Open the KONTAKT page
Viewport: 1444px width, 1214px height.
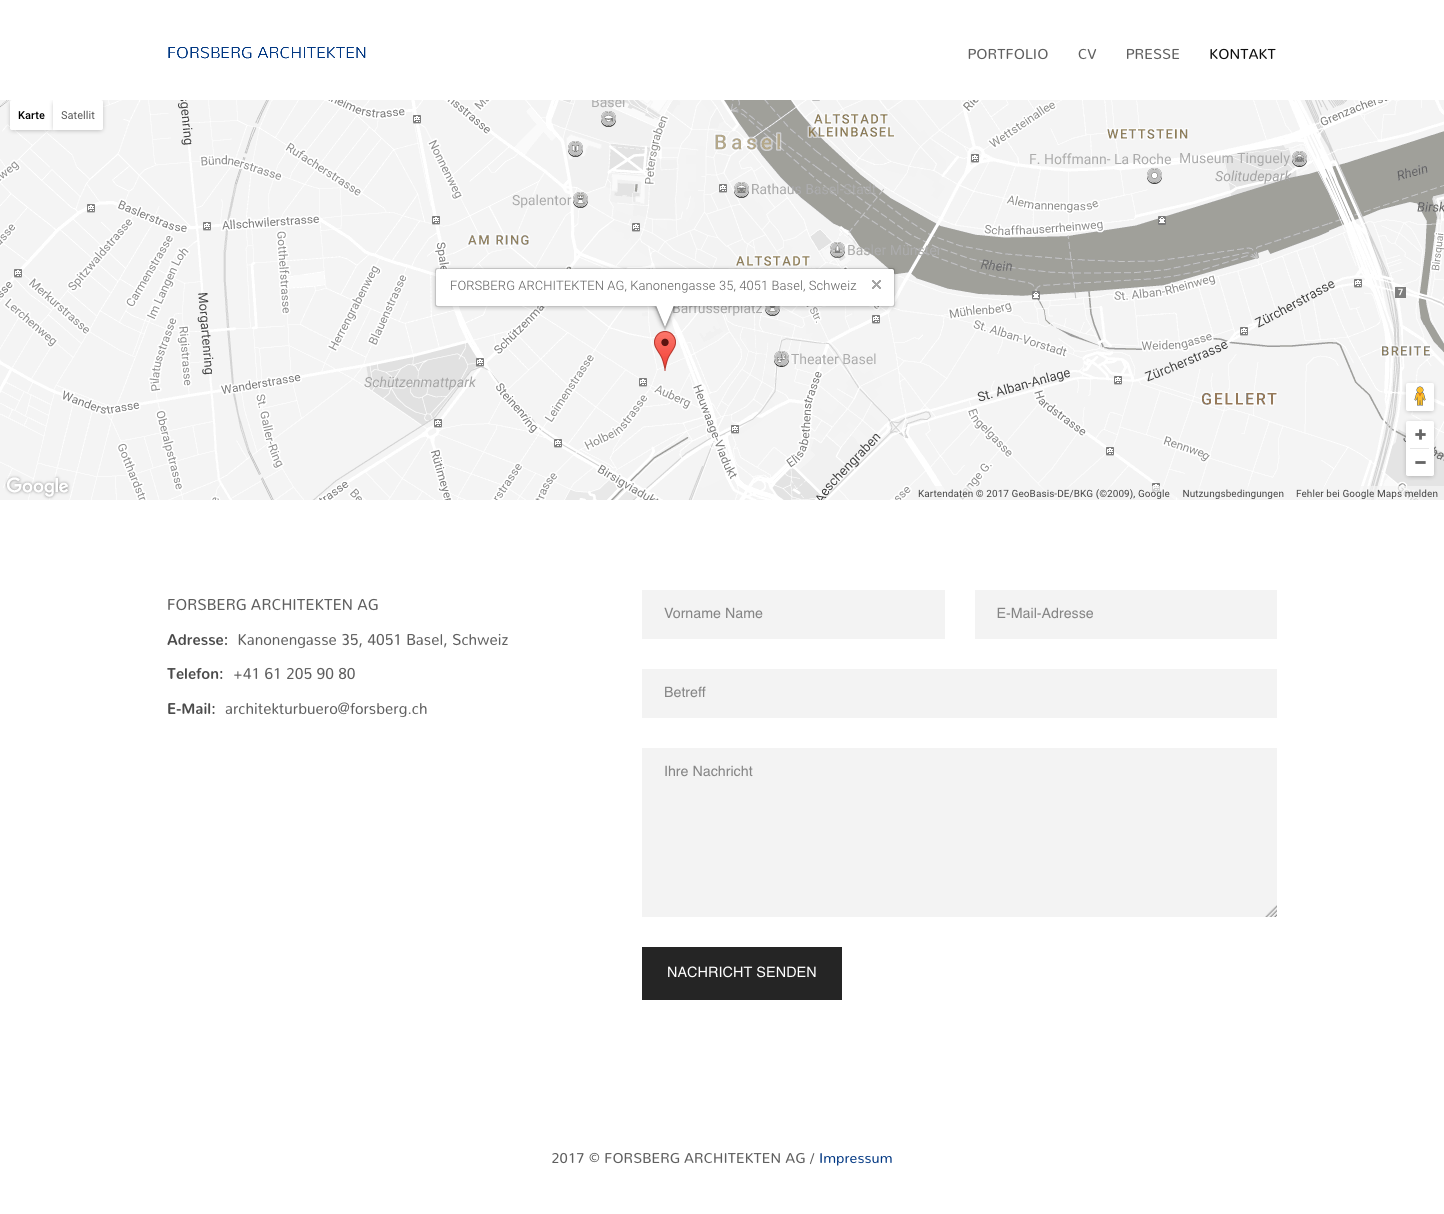click(1242, 54)
